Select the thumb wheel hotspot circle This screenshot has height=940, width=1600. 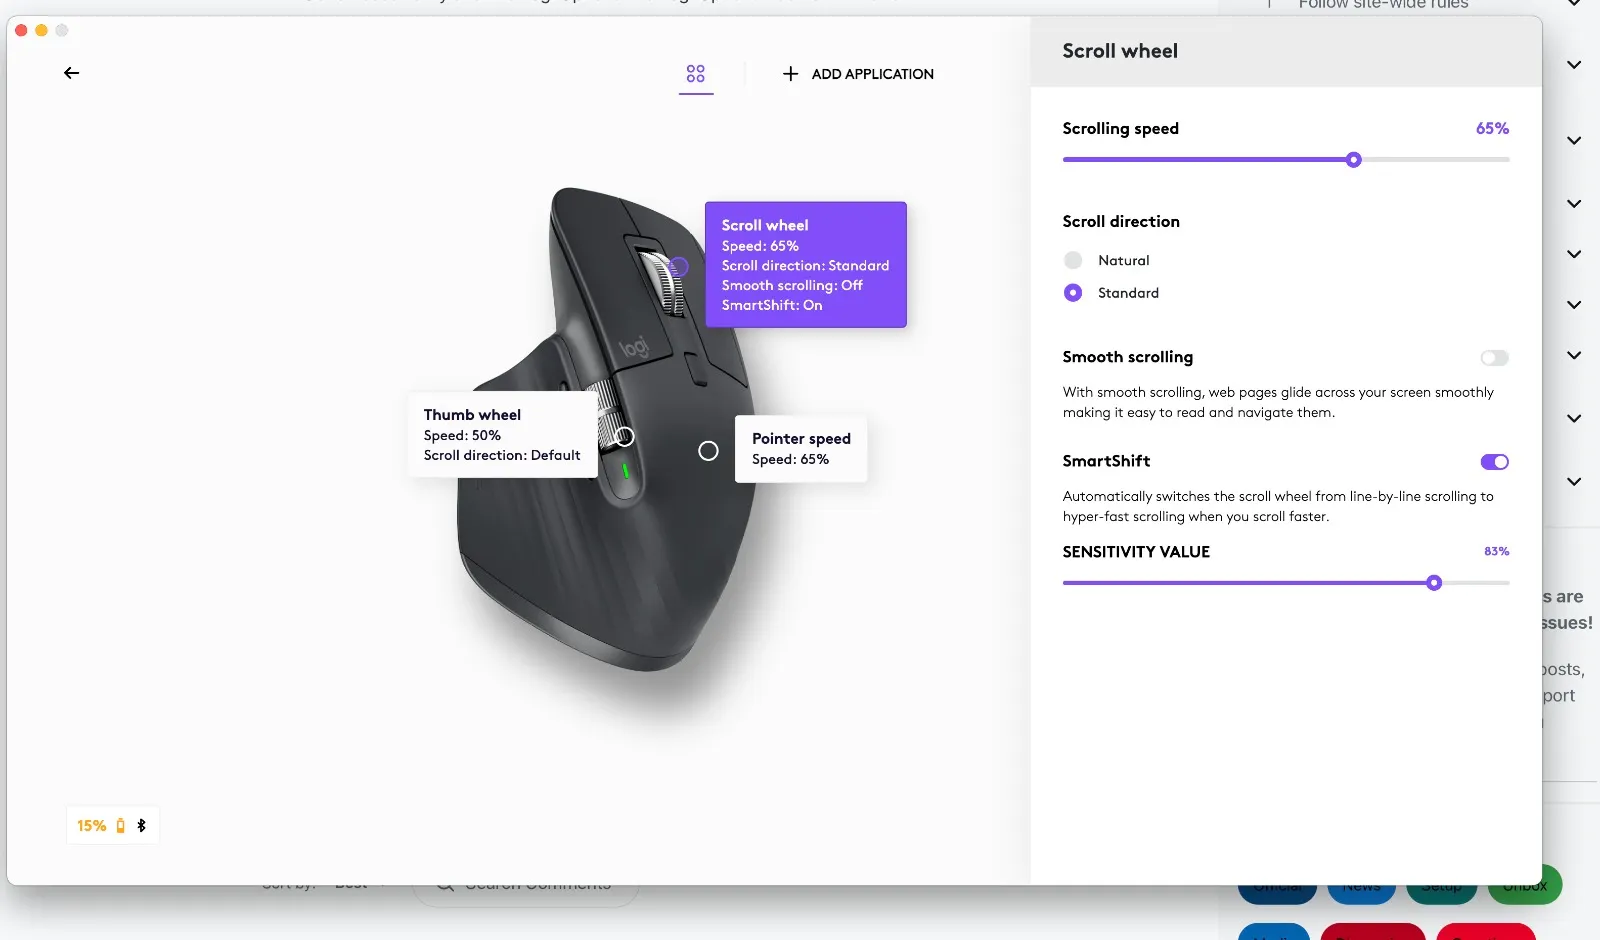point(624,437)
